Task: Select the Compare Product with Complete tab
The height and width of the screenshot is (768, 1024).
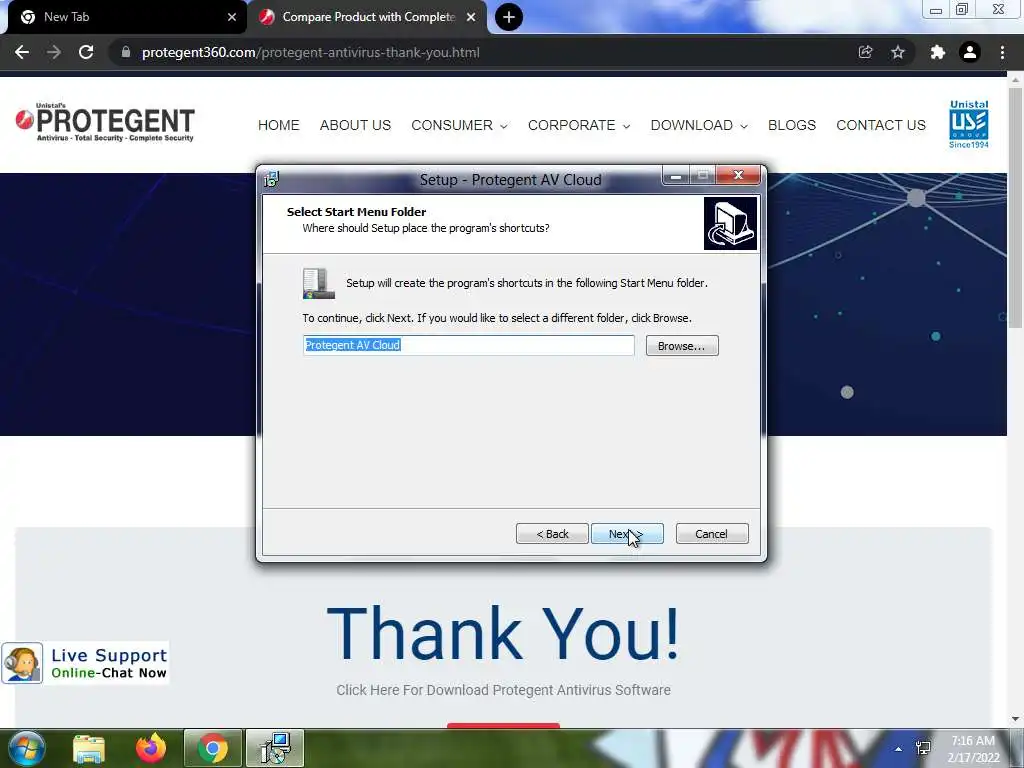Action: (368, 17)
